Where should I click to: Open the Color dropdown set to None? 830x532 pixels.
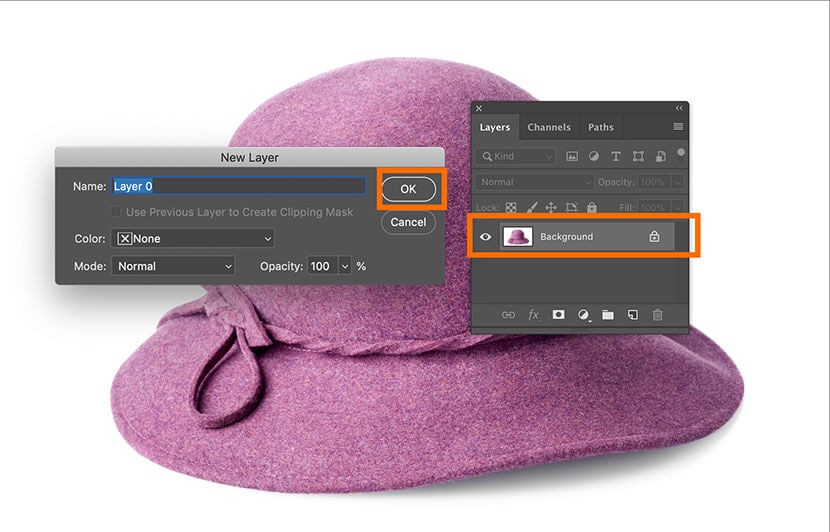(194, 239)
